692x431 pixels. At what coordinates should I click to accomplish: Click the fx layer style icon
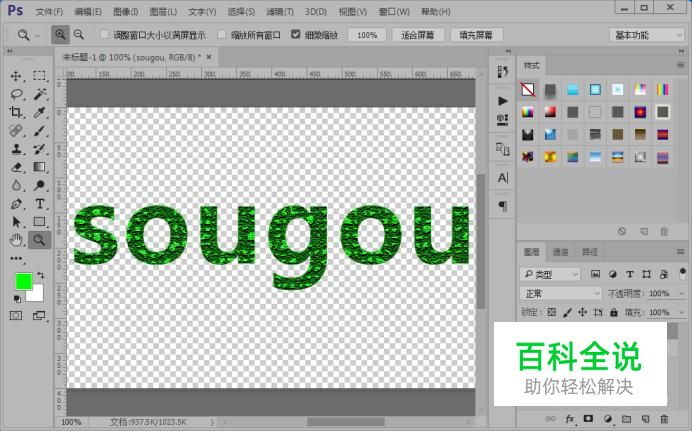pos(570,419)
